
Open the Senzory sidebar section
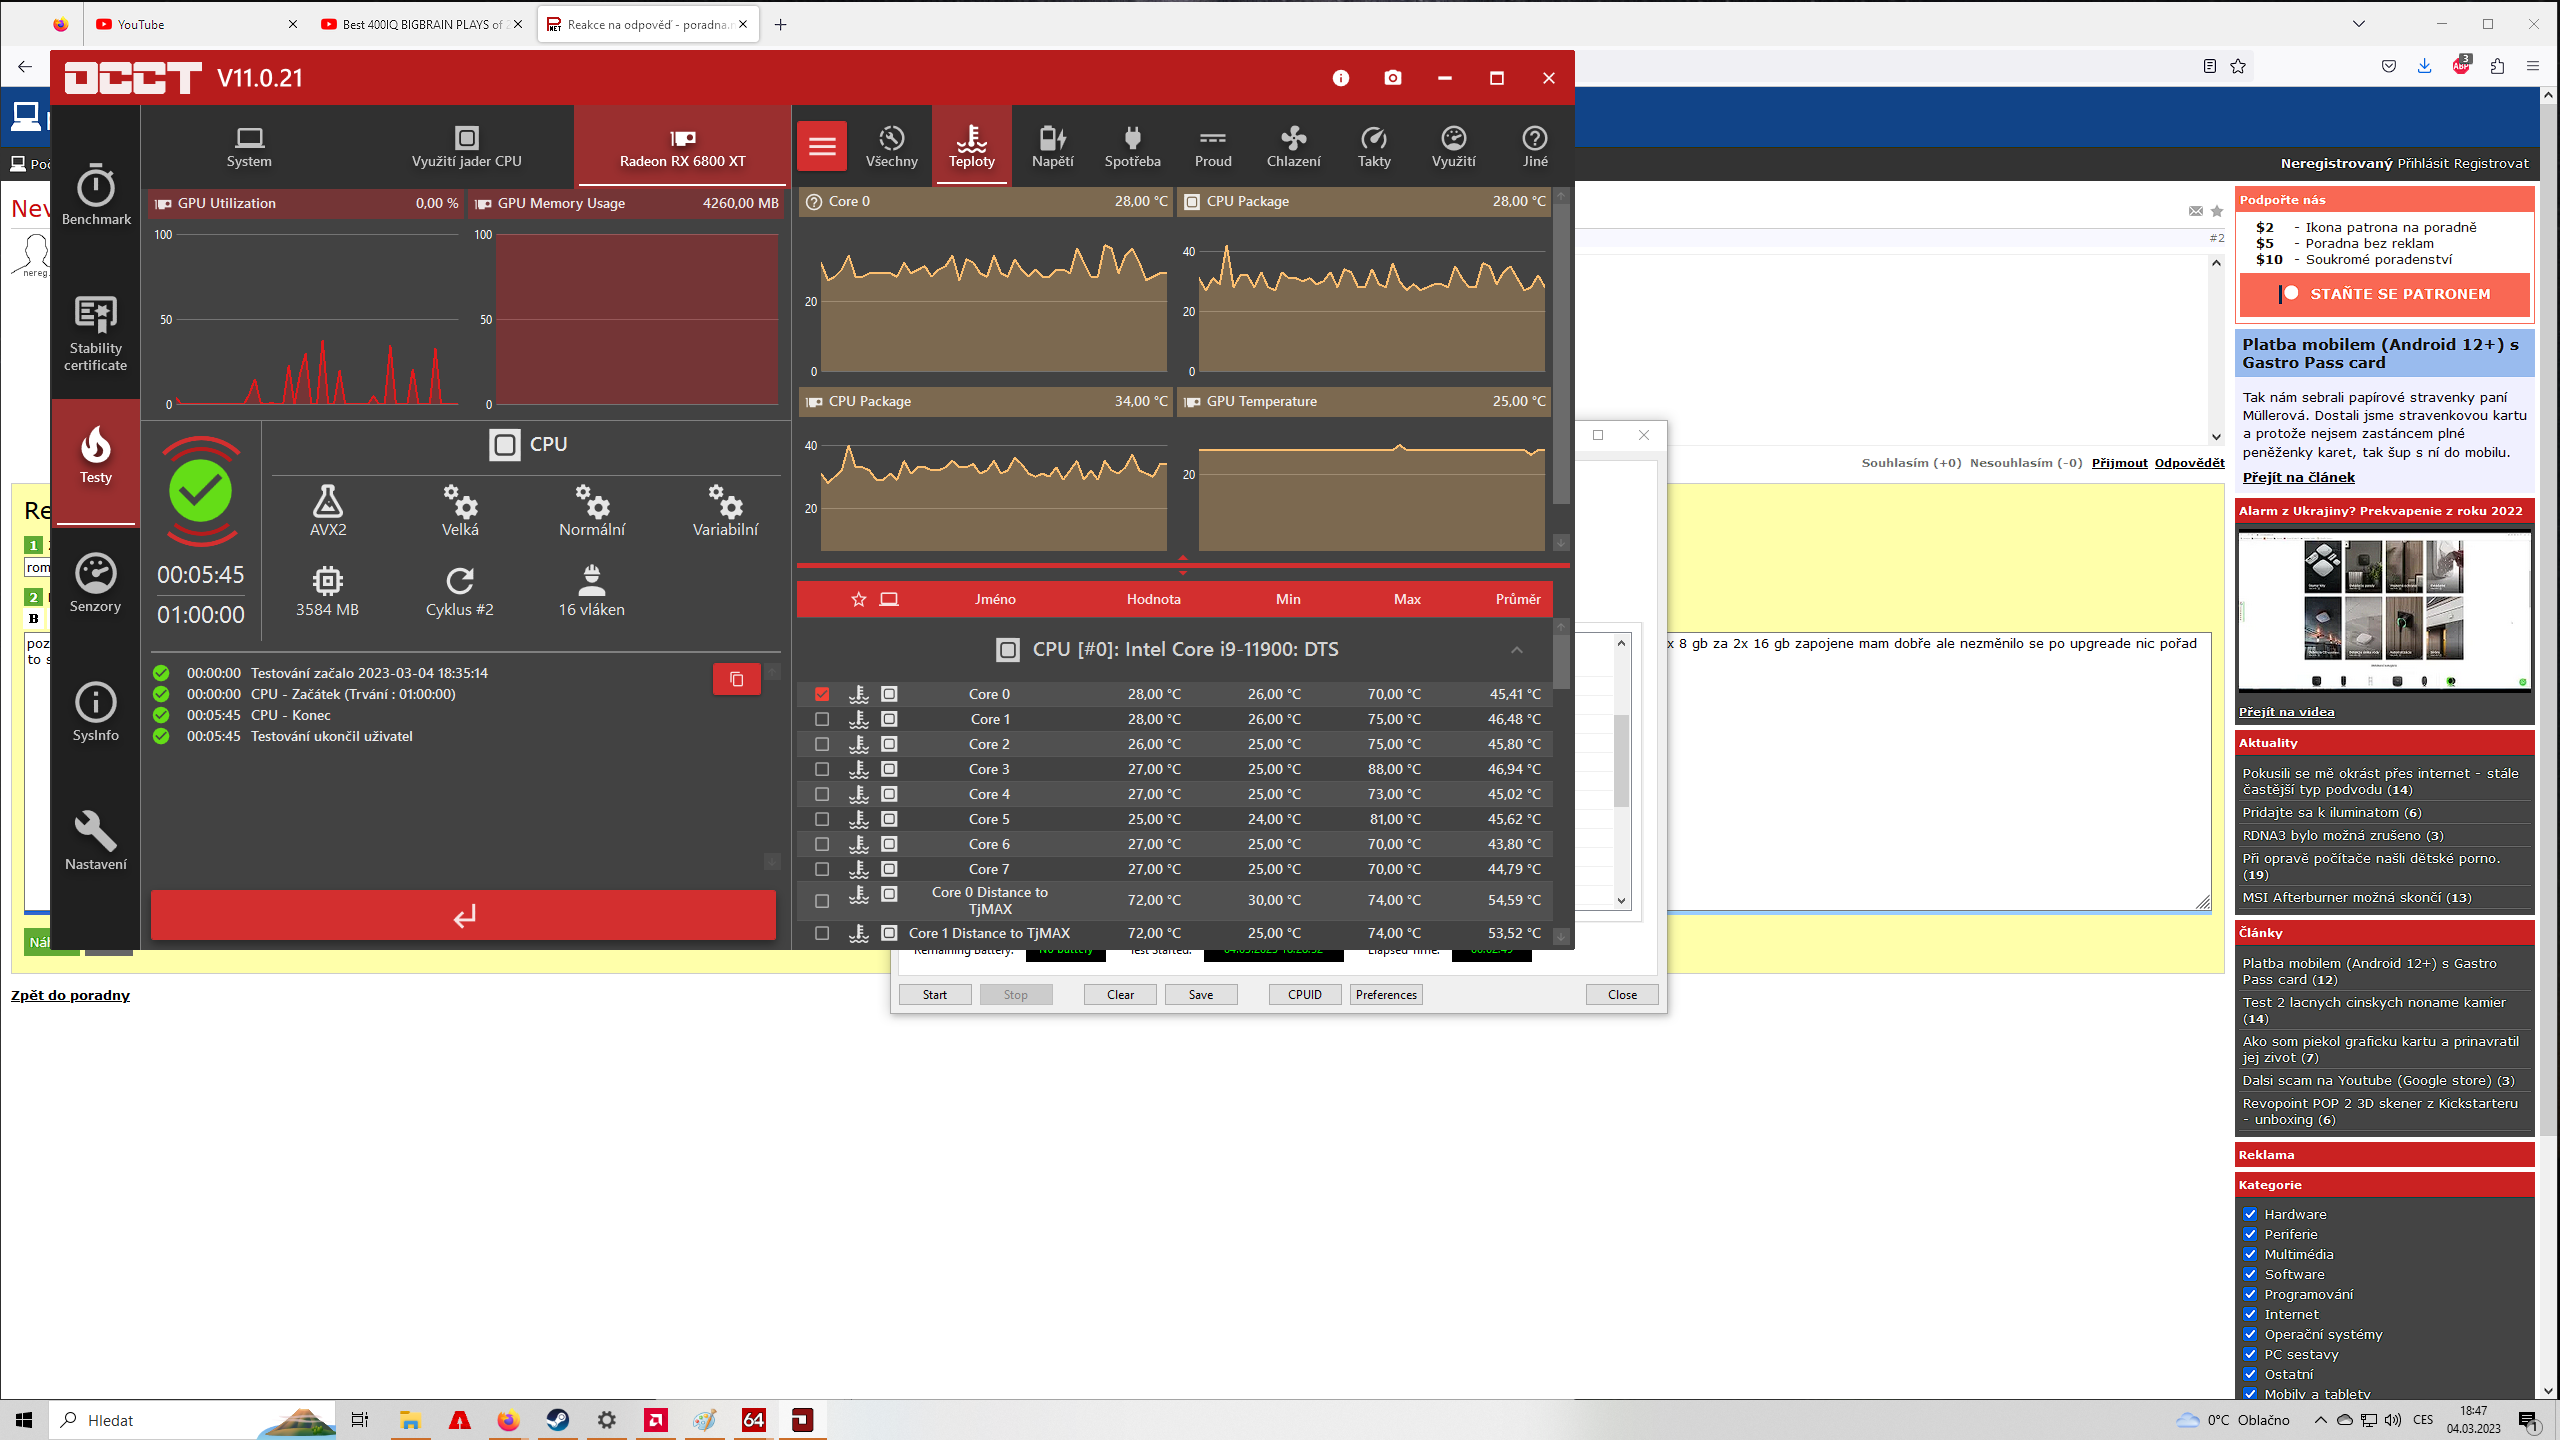[96, 583]
